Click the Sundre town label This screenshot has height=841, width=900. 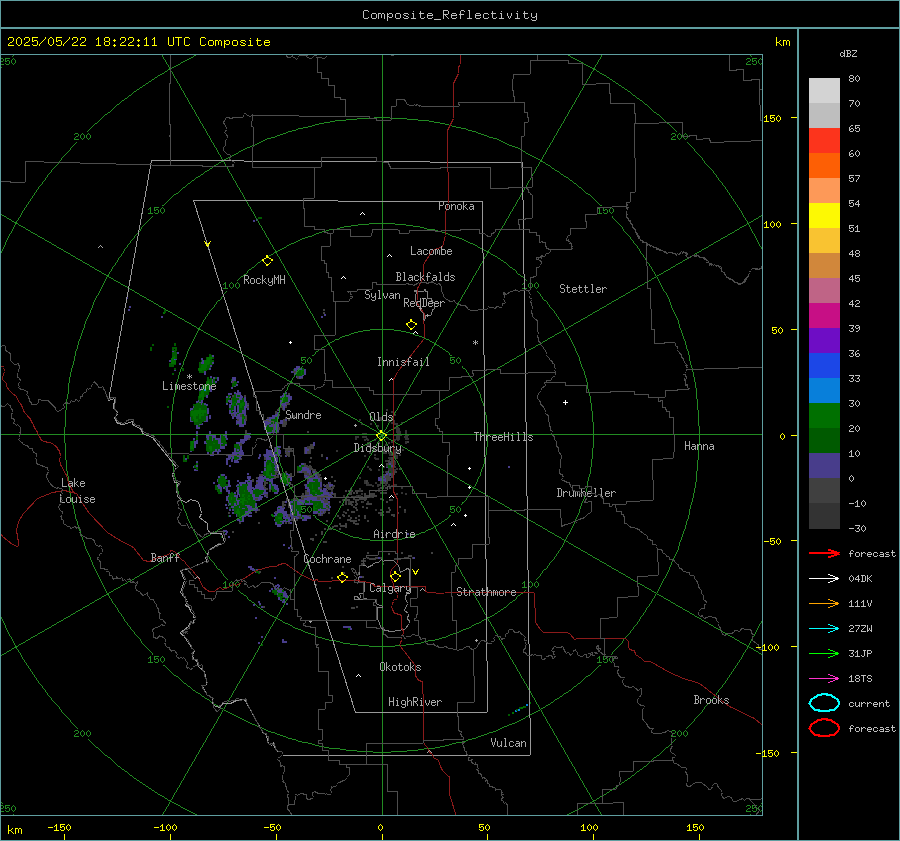click(x=303, y=414)
